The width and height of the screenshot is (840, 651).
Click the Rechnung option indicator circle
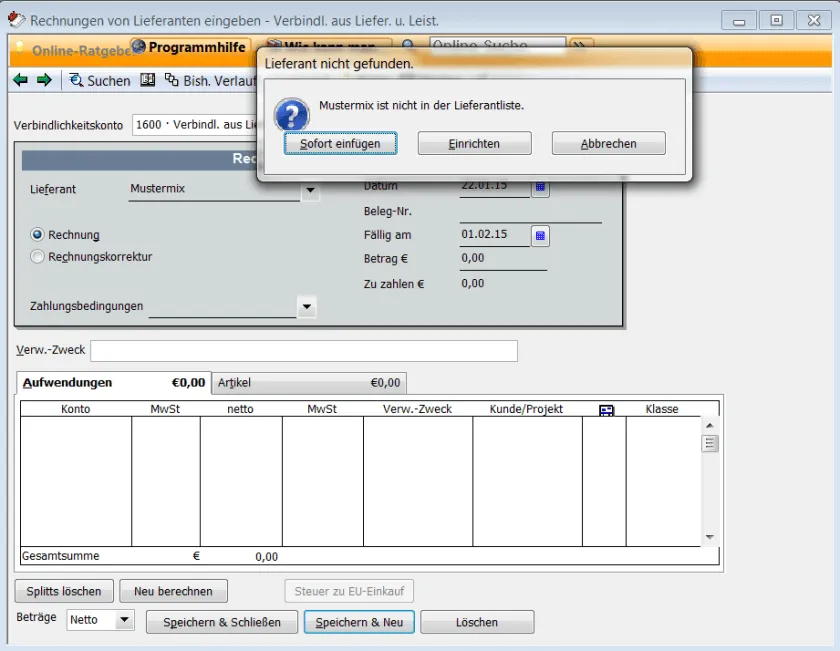(36, 234)
